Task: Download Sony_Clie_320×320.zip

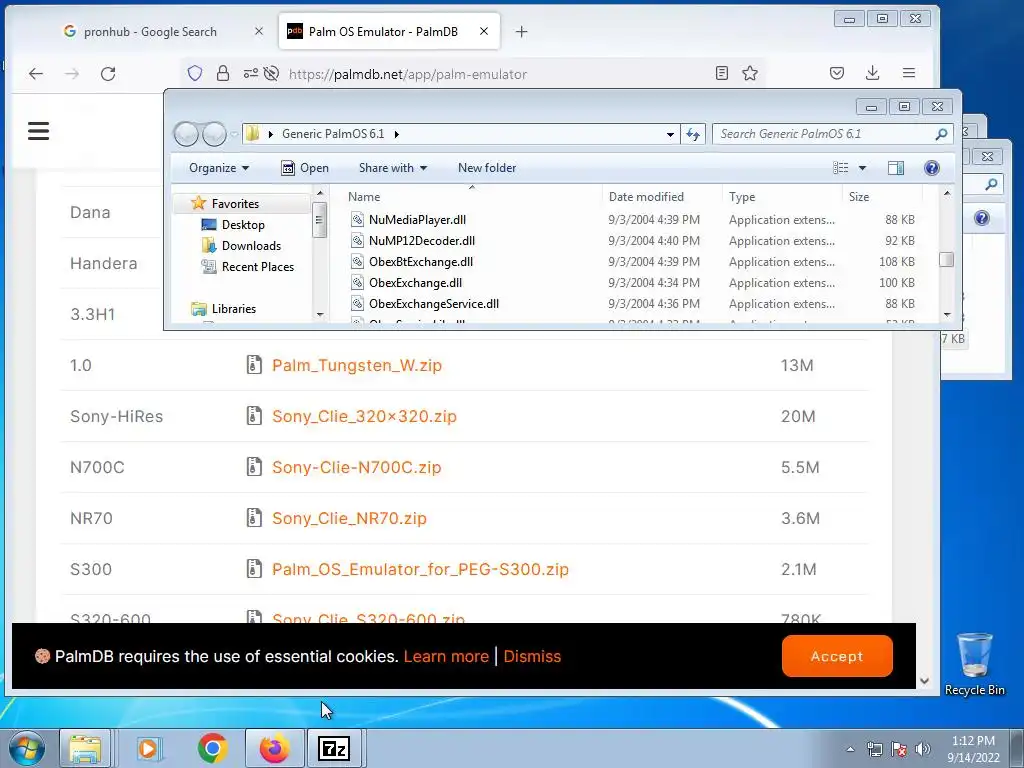Action: pos(364,416)
